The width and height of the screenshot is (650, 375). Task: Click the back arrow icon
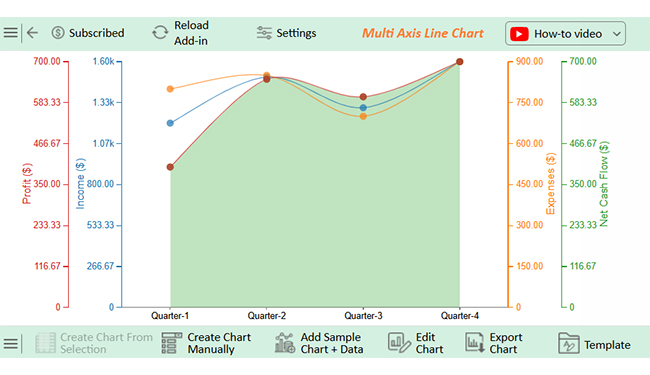pyautogui.click(x=32, y=33)
